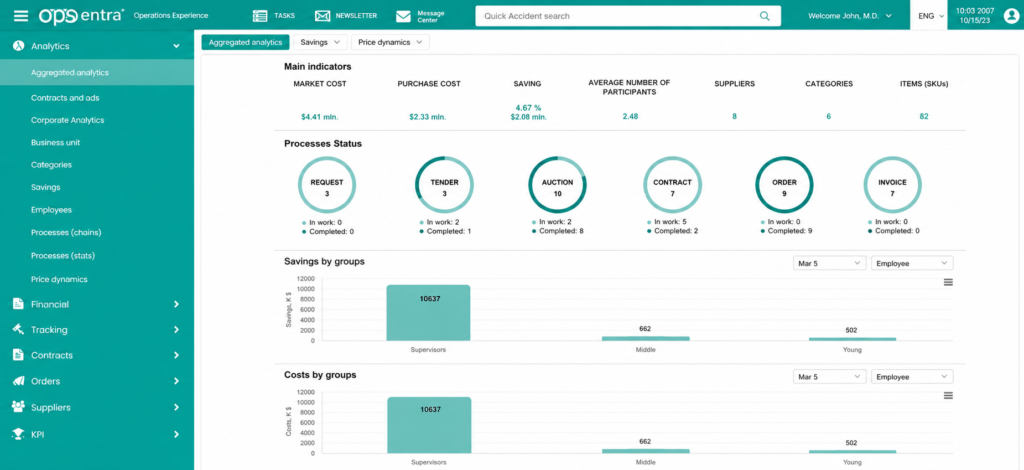The height and width of the screenshot is (470, 1024).
Task: Open Employee dropdown in Costs by groups
Action: pos(912,377)
